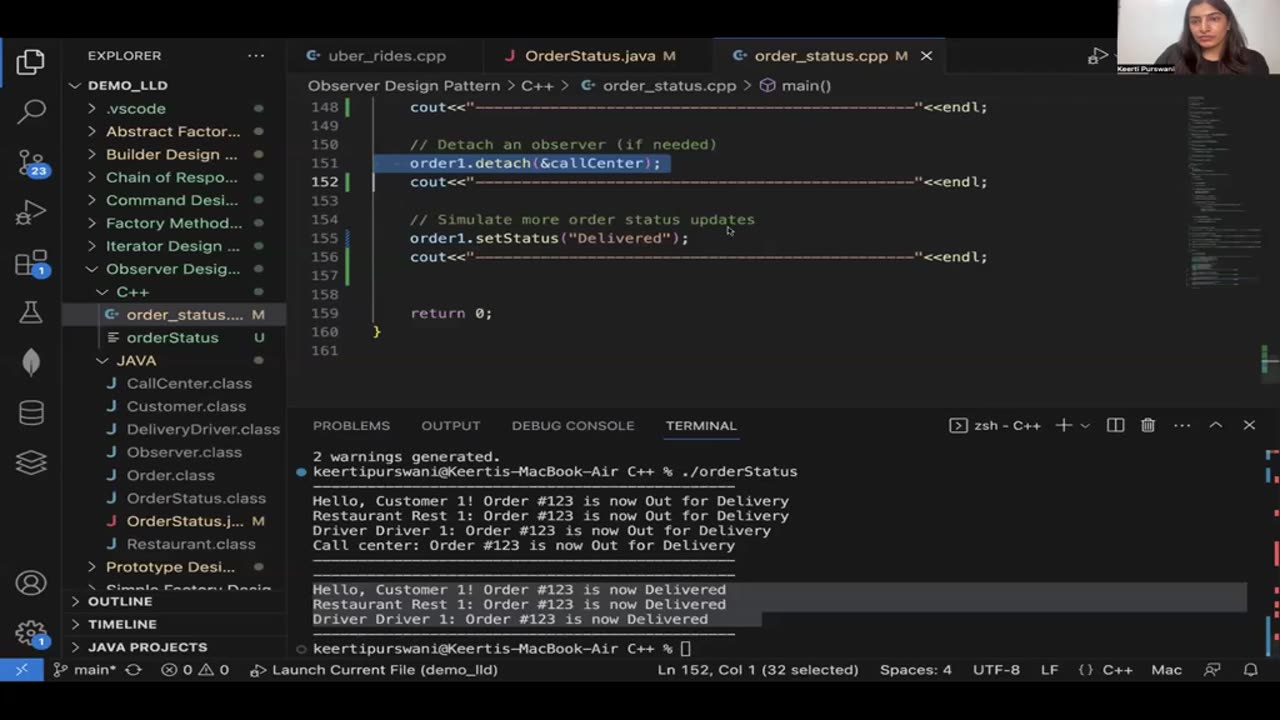The image size is (1280, 720).
Task: Change encoding via UTF-8
Action: tap(996, 670)
